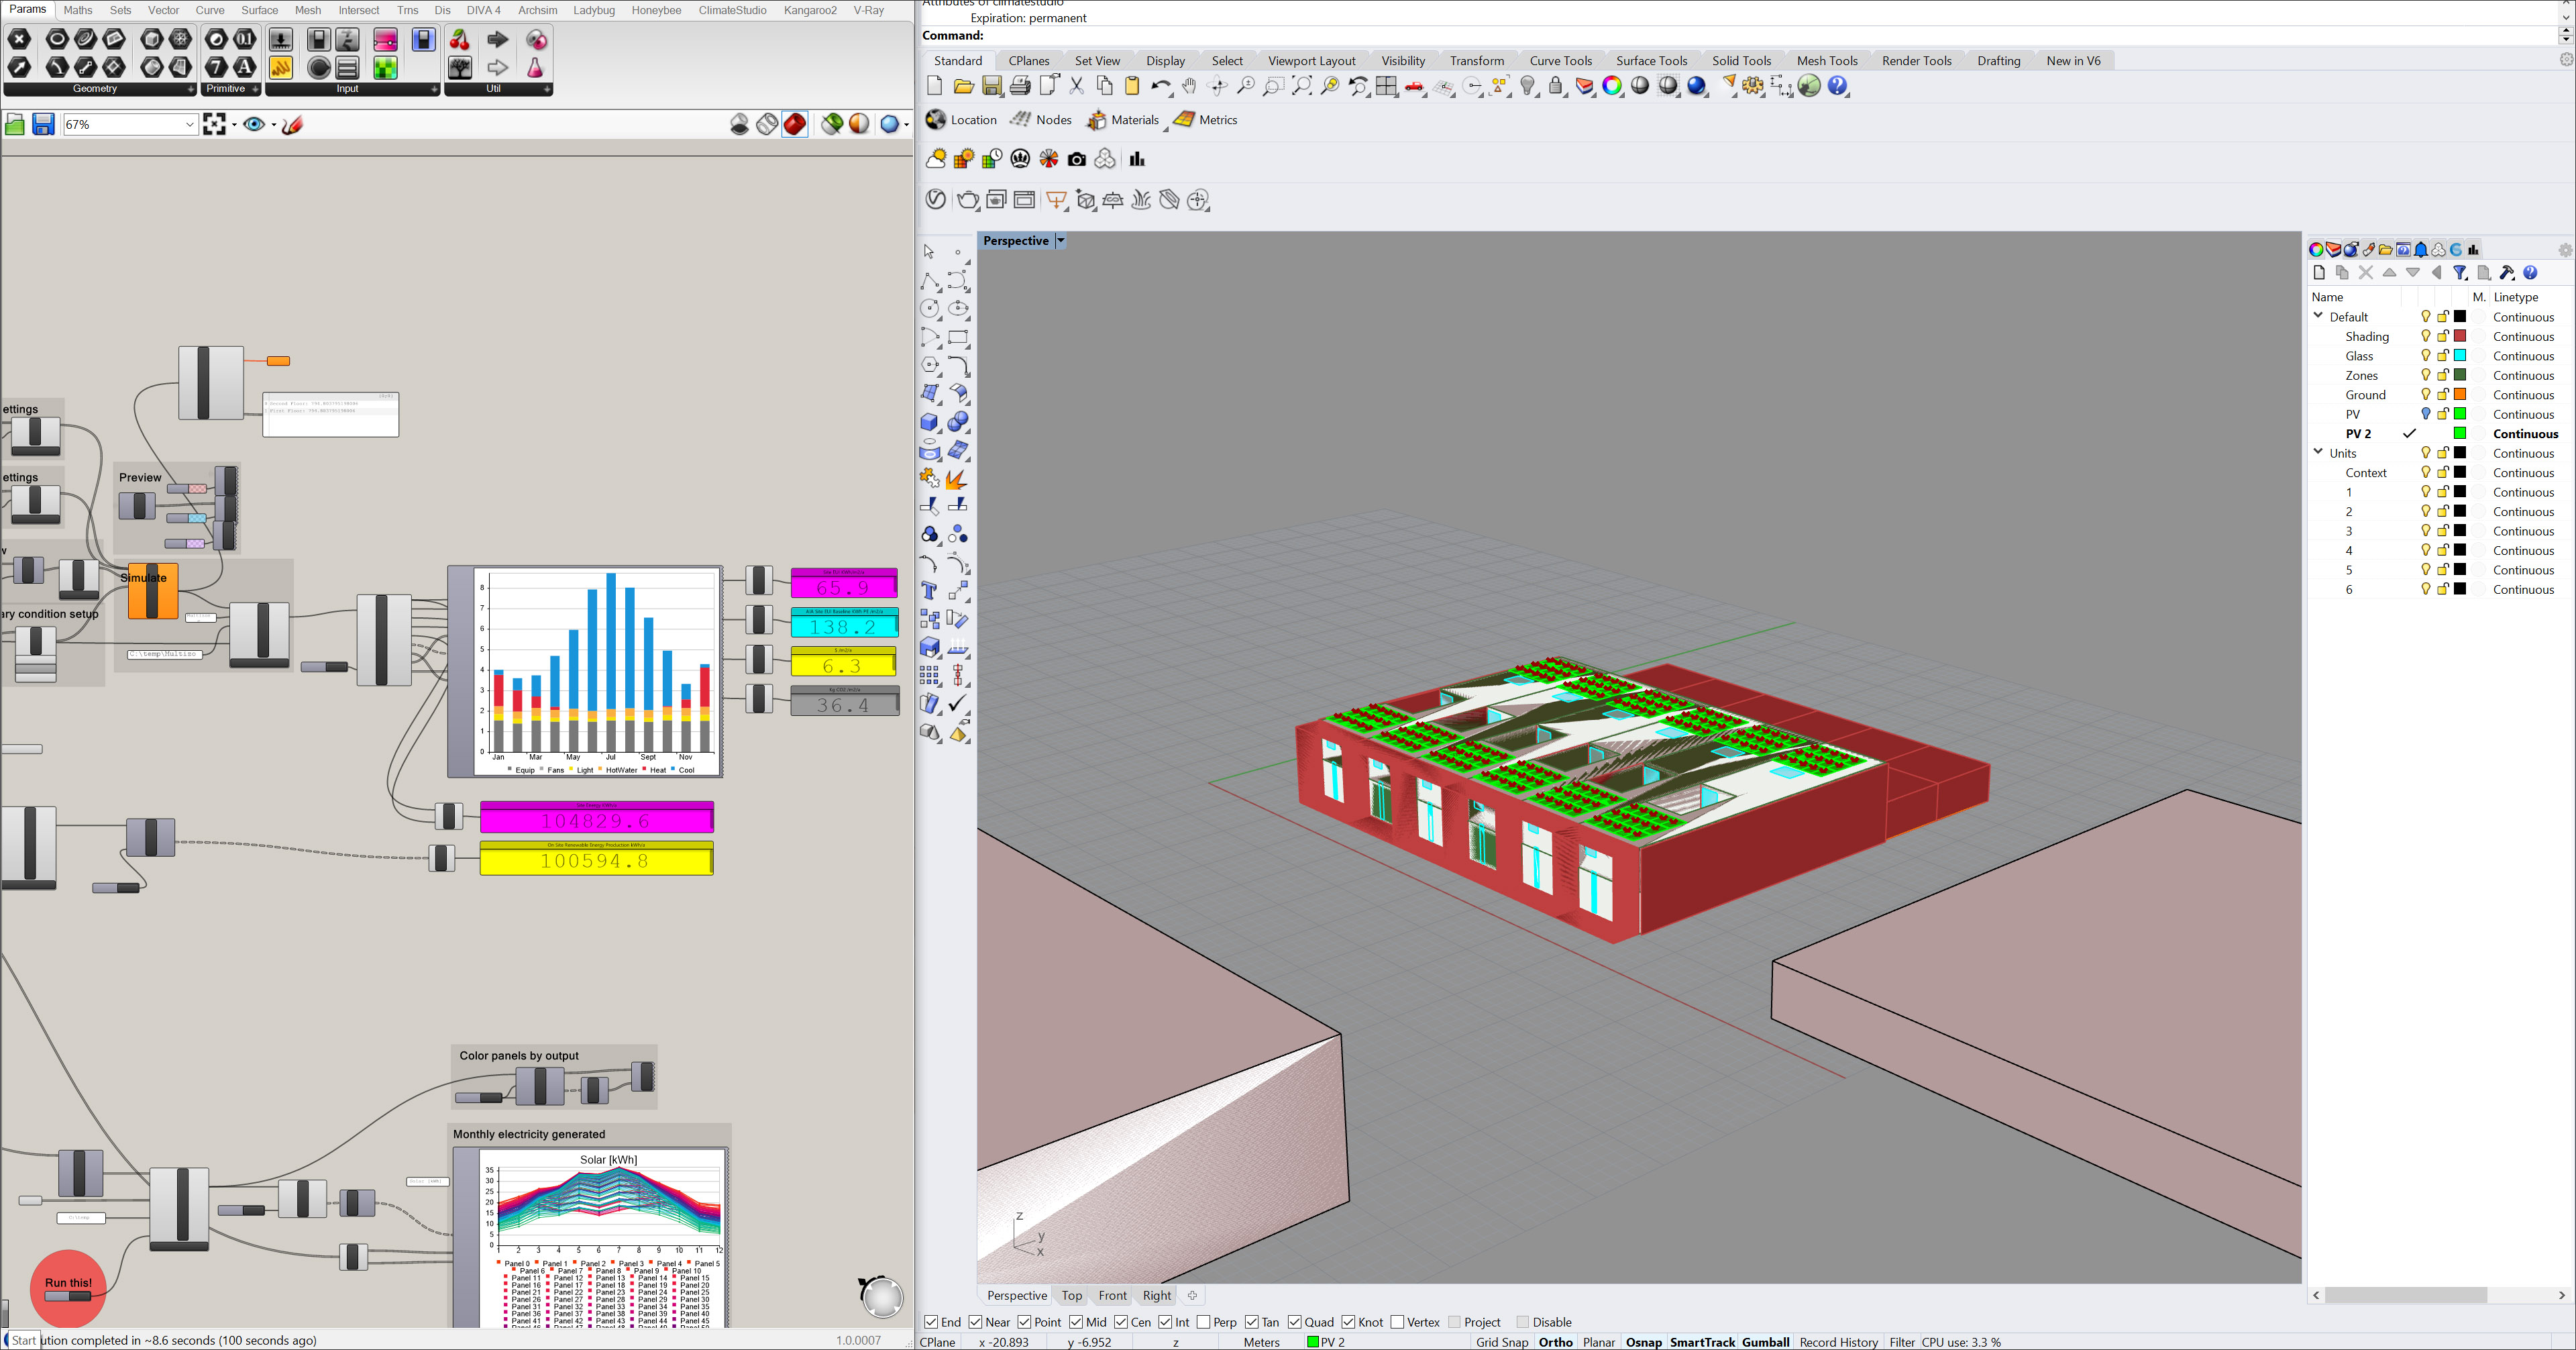Collapse the Default layer group
This screenshot has width=2576, height=1350.
tap(2319, 316)
